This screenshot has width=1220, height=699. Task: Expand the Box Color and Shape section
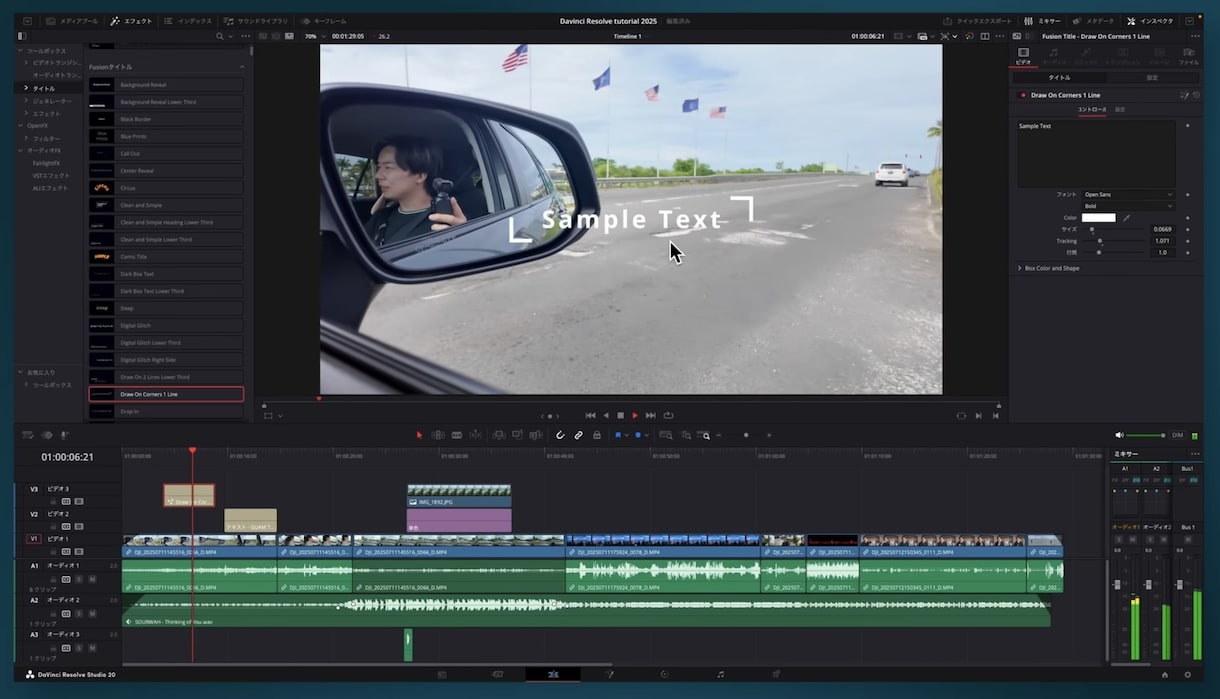coord(1051,268)
